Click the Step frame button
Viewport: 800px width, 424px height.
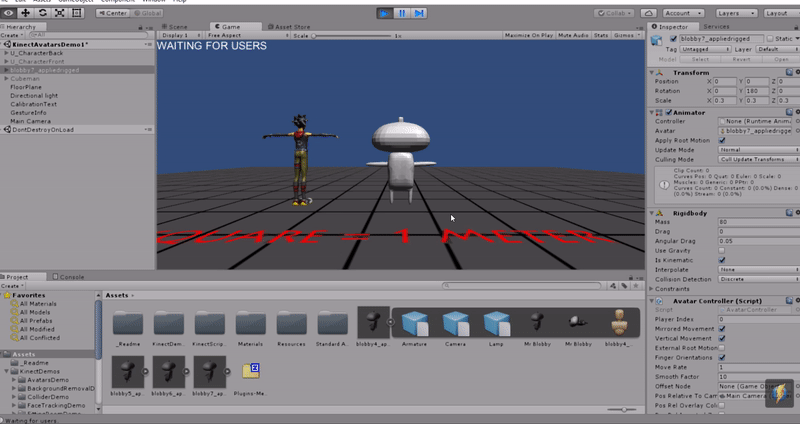419,13
